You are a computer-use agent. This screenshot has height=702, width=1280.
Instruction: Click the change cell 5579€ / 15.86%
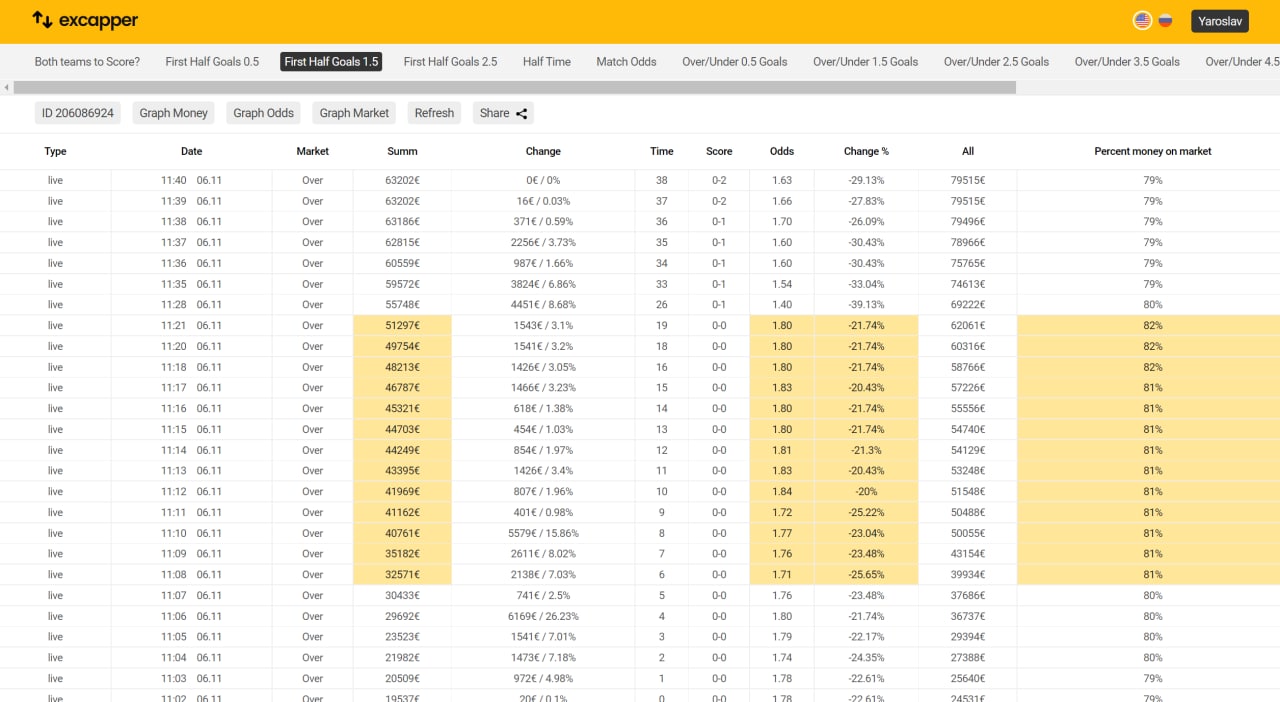point(543,533)
